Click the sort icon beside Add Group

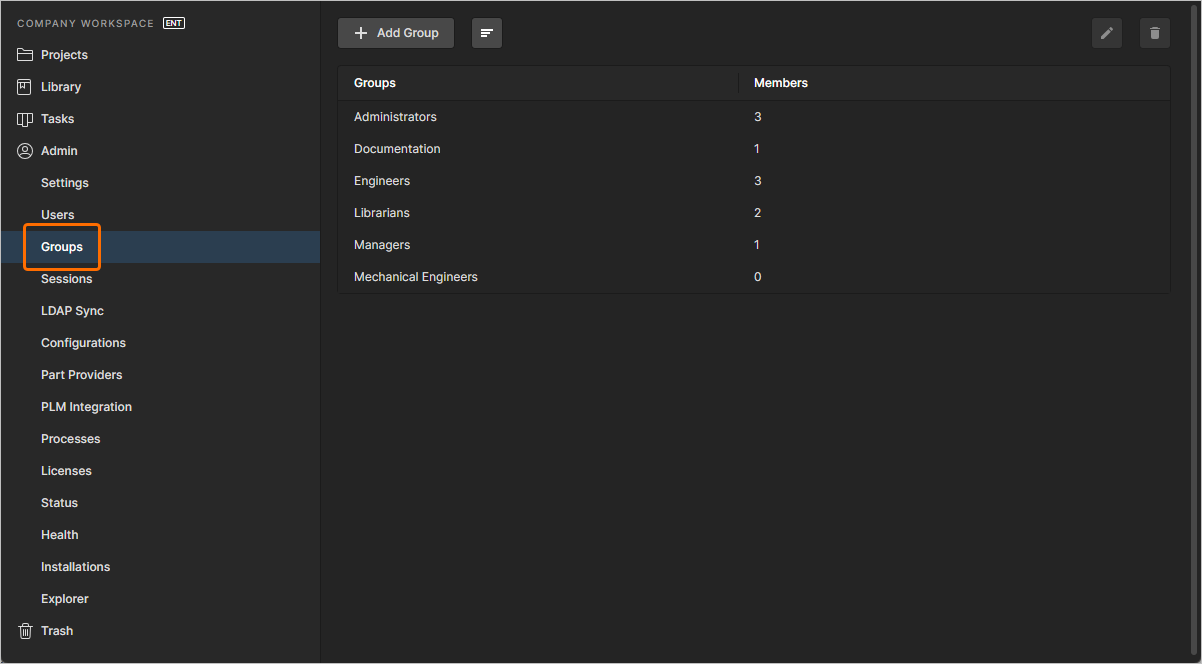487,32
